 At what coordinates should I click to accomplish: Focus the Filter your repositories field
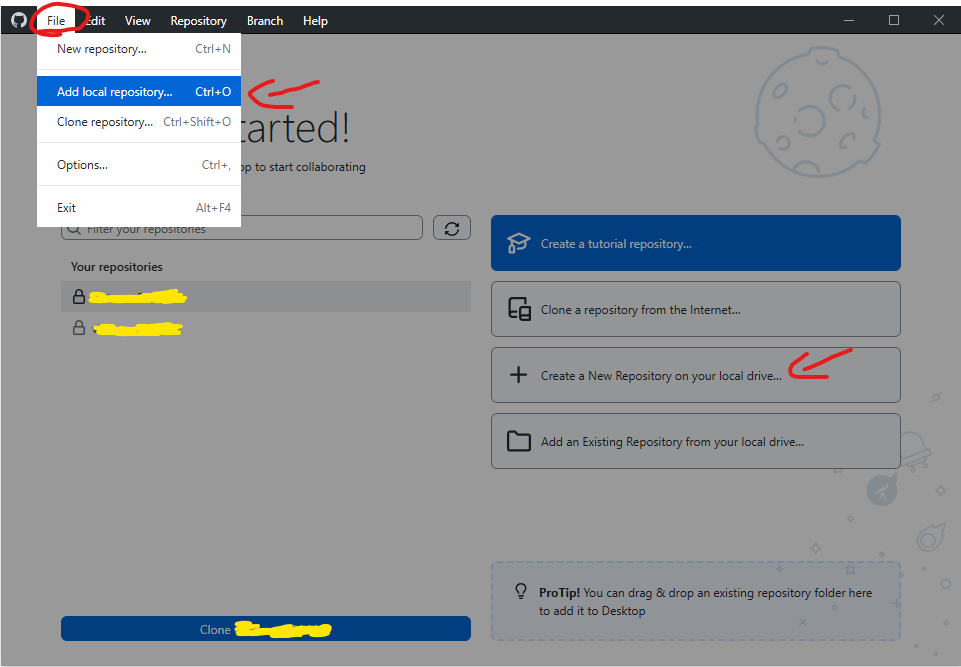242,228
